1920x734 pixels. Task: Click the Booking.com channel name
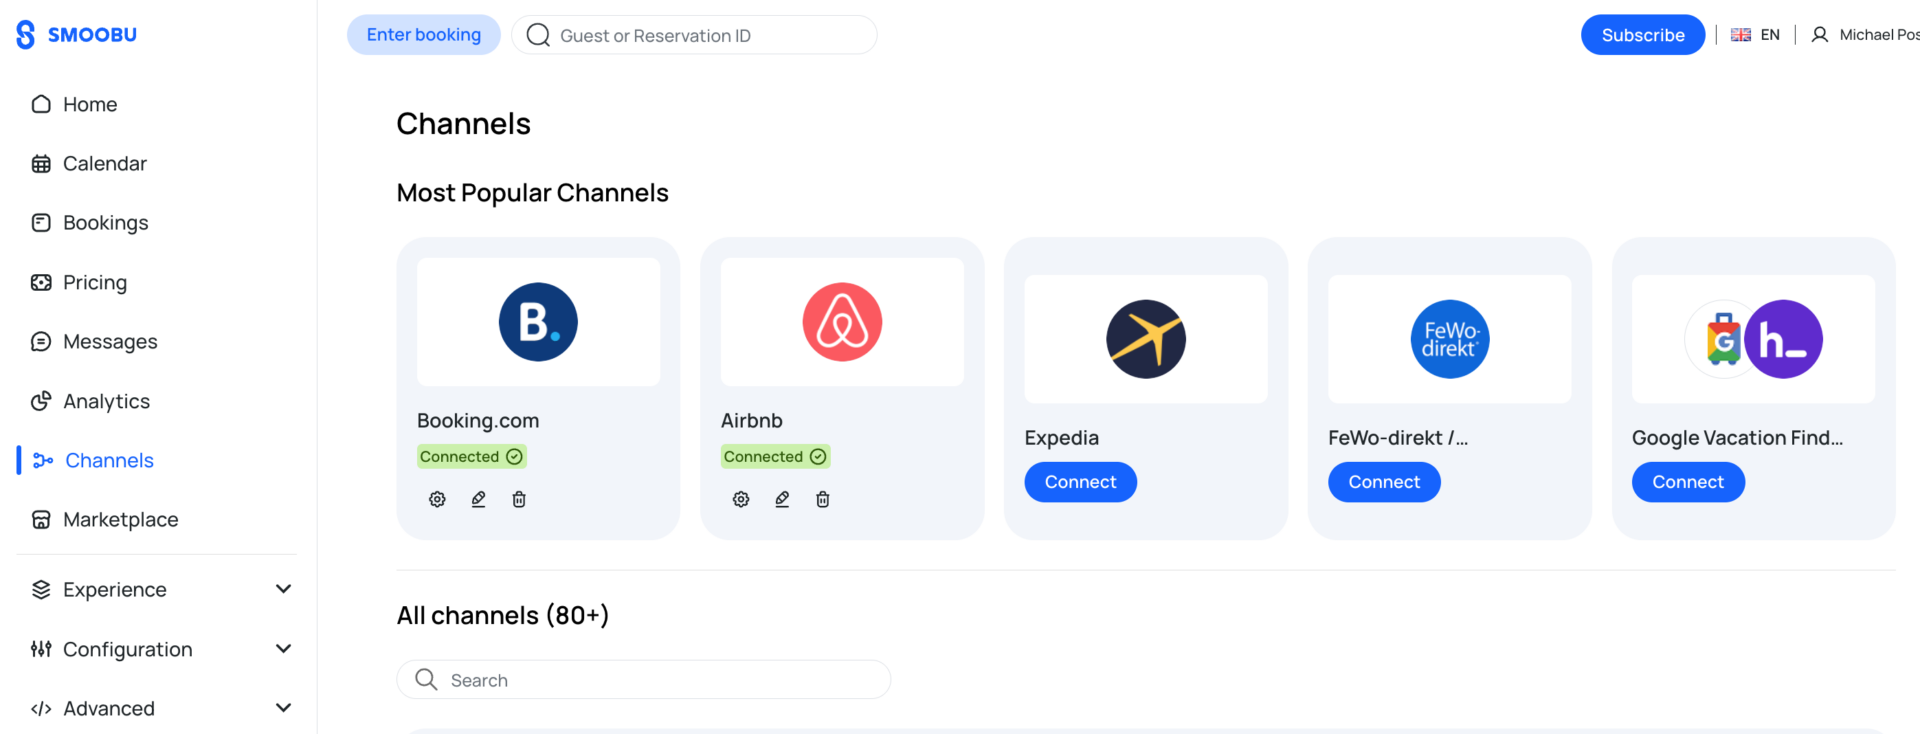(478, 421)
